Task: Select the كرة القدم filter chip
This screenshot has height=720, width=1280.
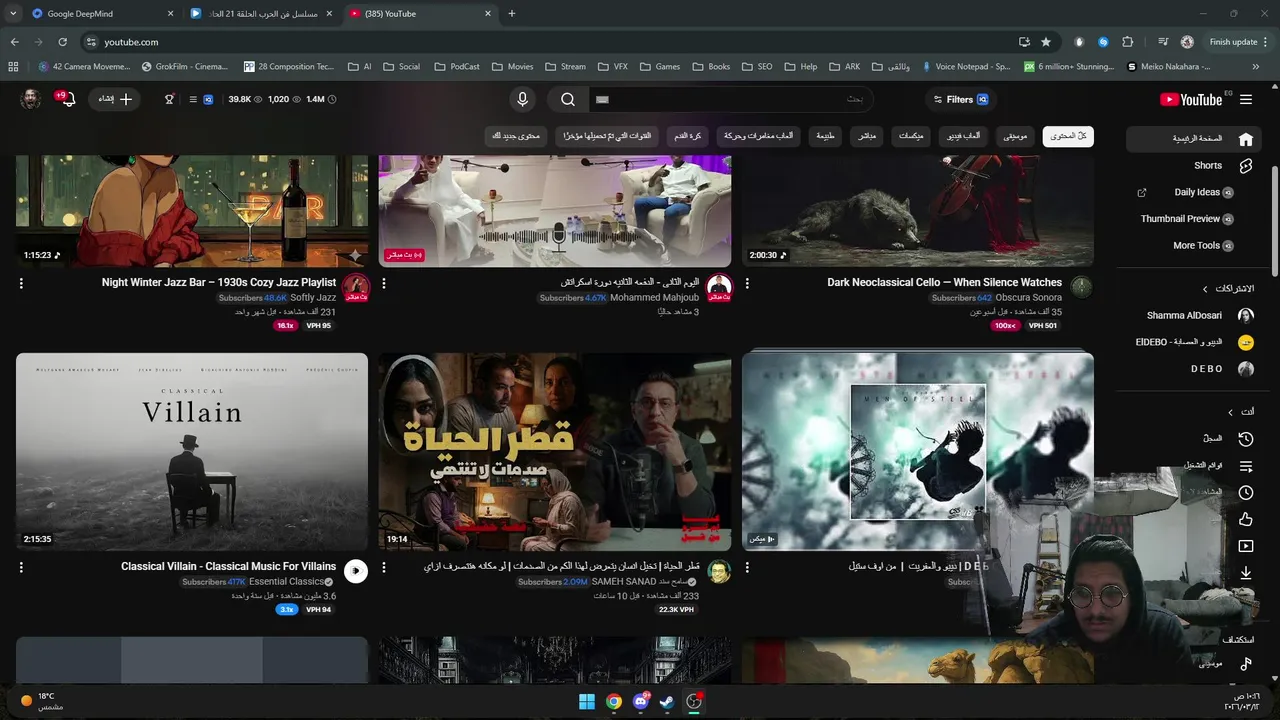Action: point(688,136)
